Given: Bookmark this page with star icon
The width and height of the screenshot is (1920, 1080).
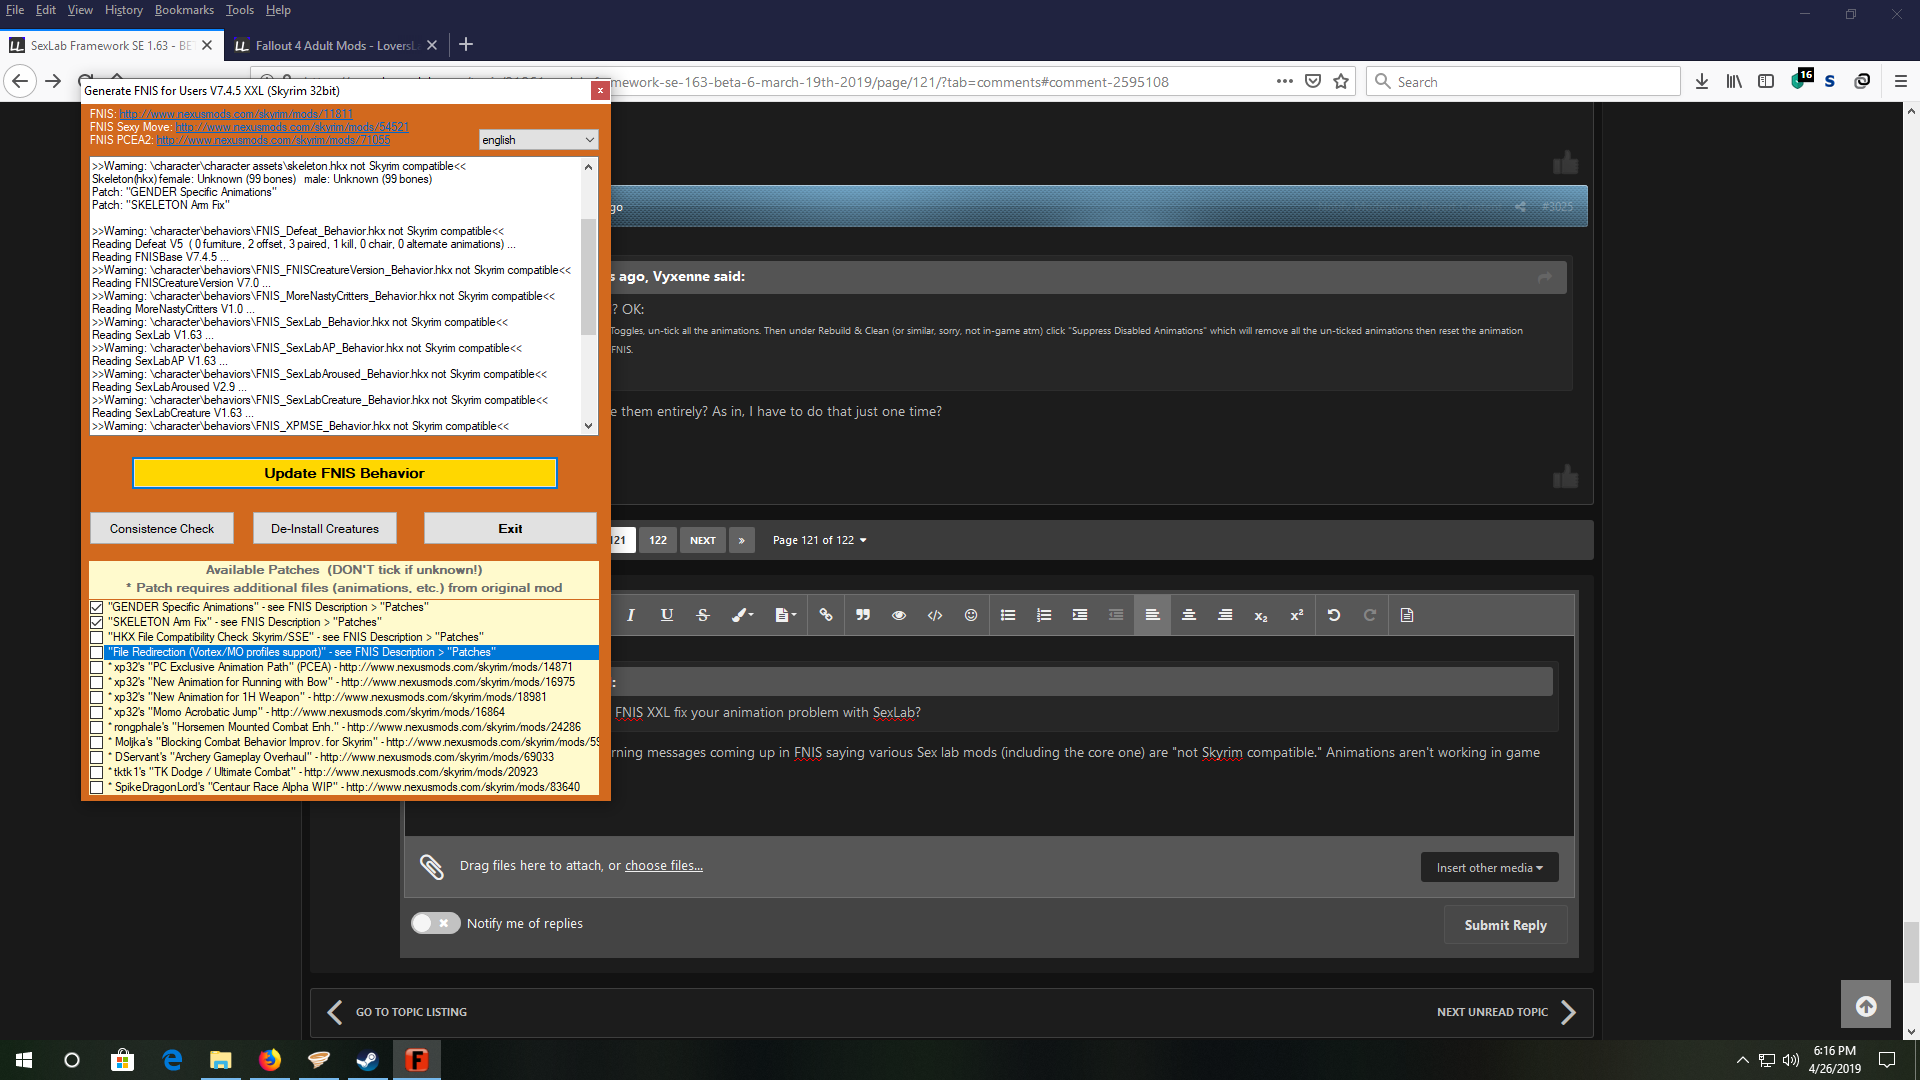Looking at the screenshot, I should [x=1341, y=82].
